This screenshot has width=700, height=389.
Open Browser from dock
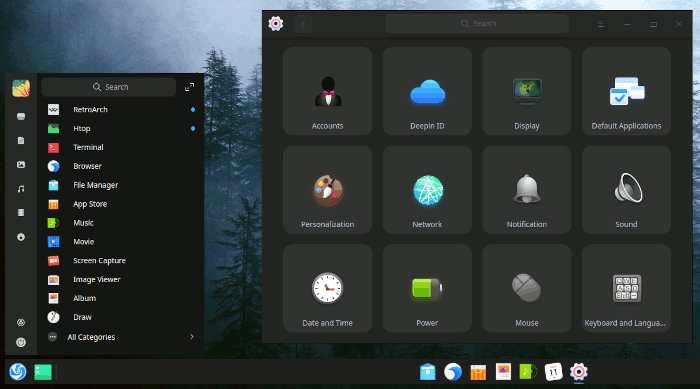453,372
